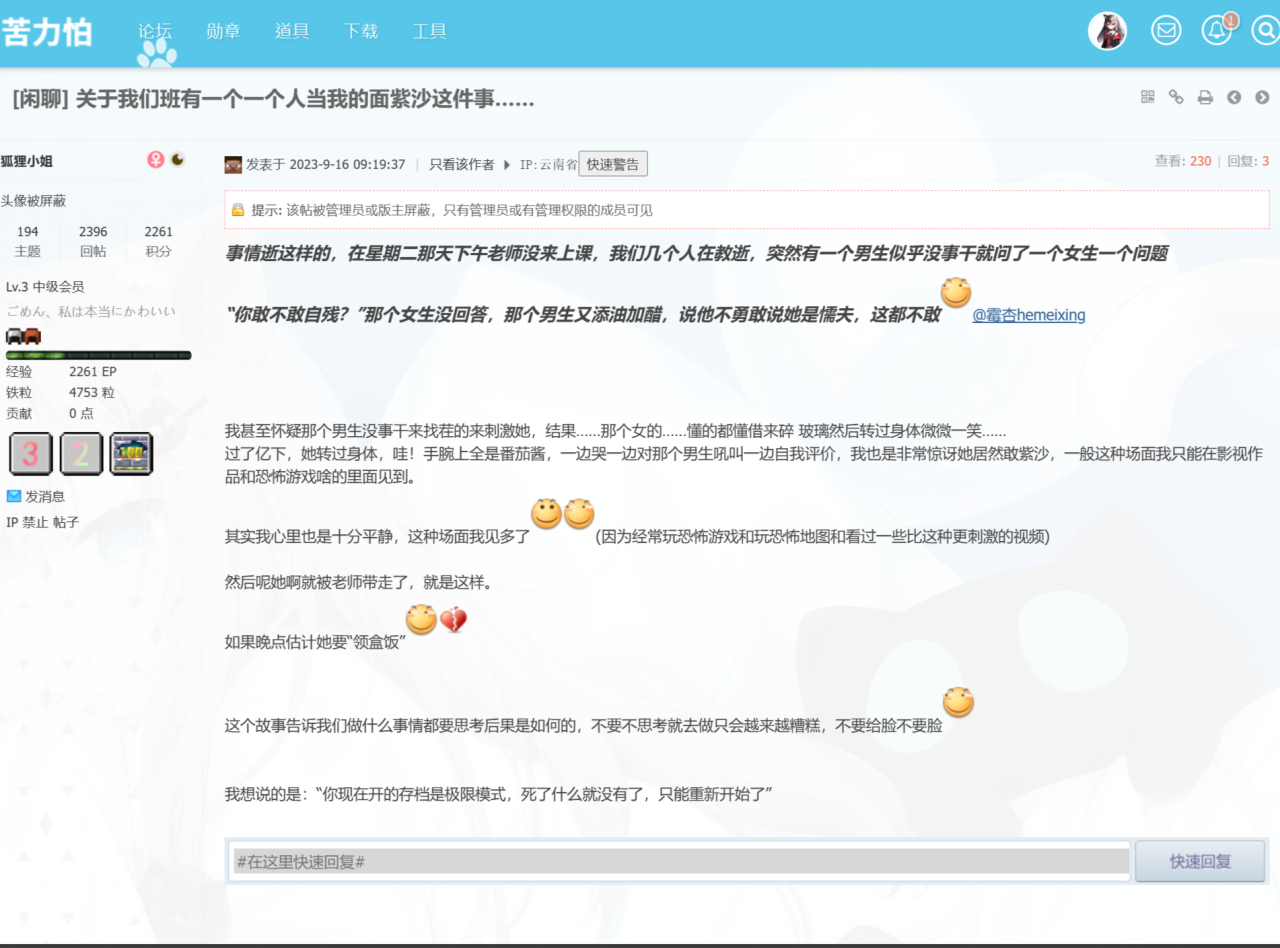
Task: Click the IP:云南省 location text
Action: 548,165
